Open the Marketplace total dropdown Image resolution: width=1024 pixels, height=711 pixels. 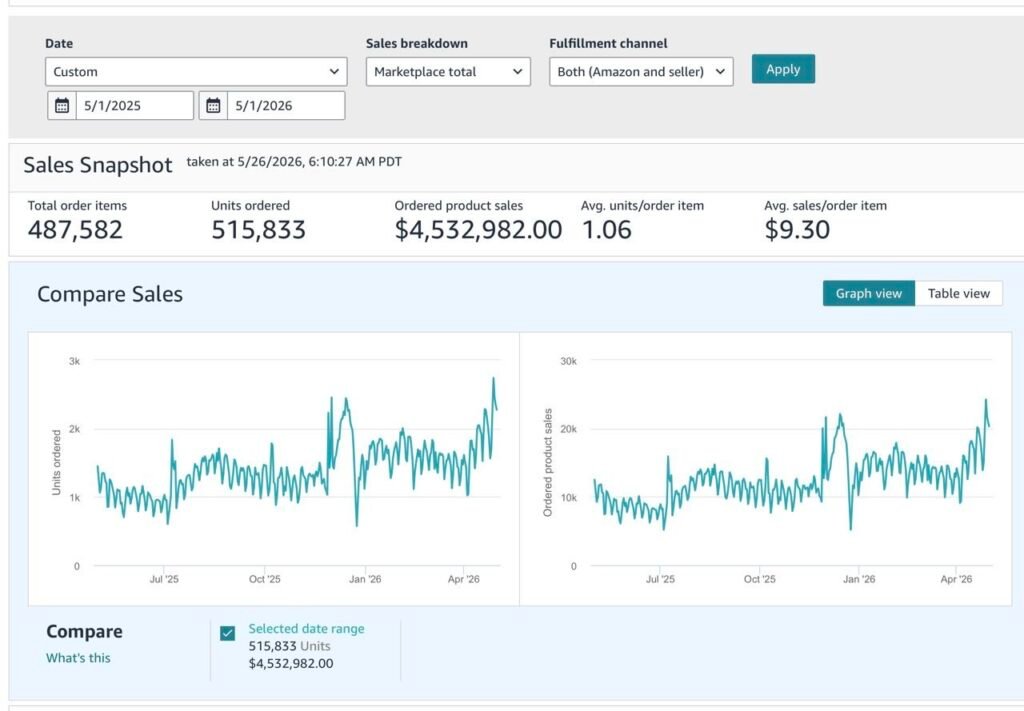tap(448, 72)
